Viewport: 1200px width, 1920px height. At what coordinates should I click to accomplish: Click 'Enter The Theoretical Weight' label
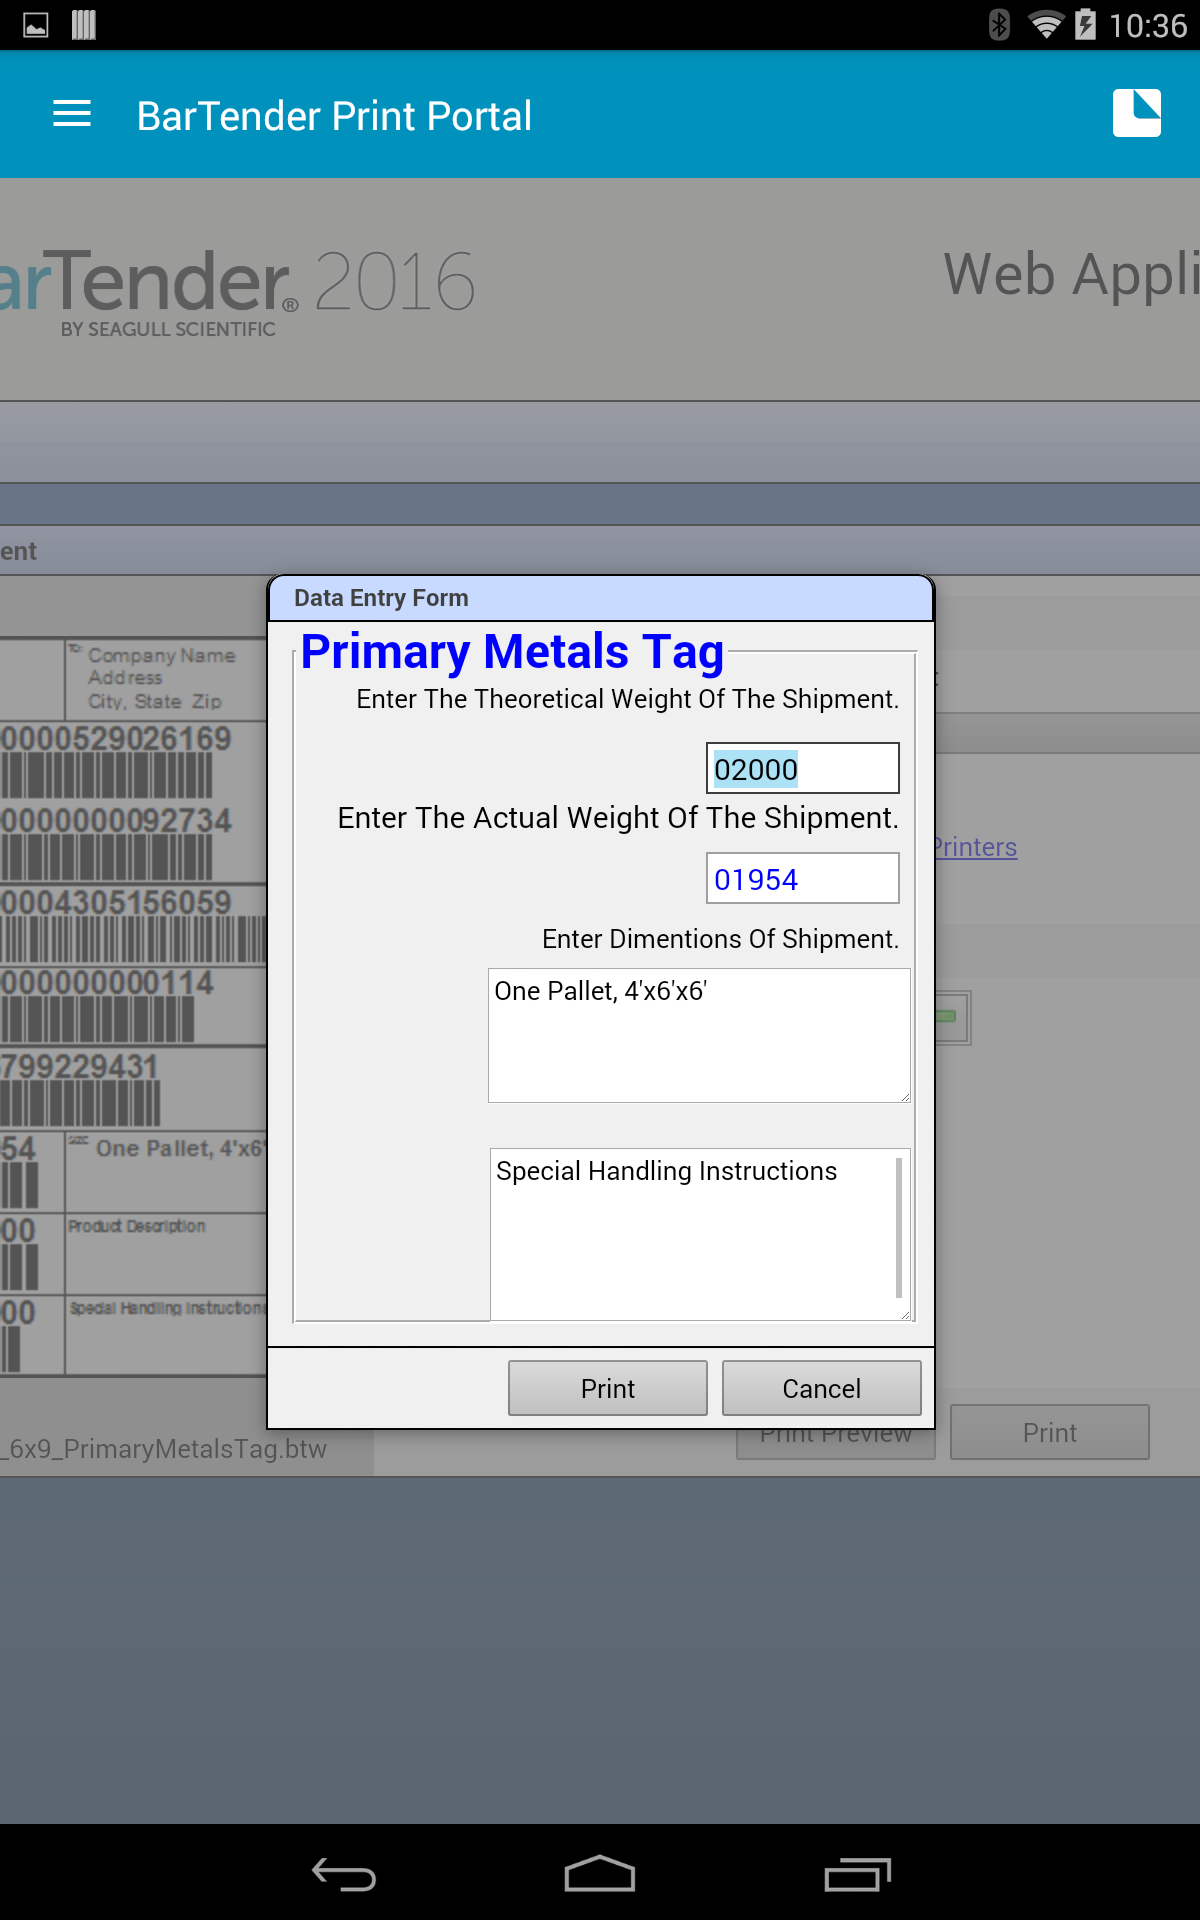tap(627, 699)
